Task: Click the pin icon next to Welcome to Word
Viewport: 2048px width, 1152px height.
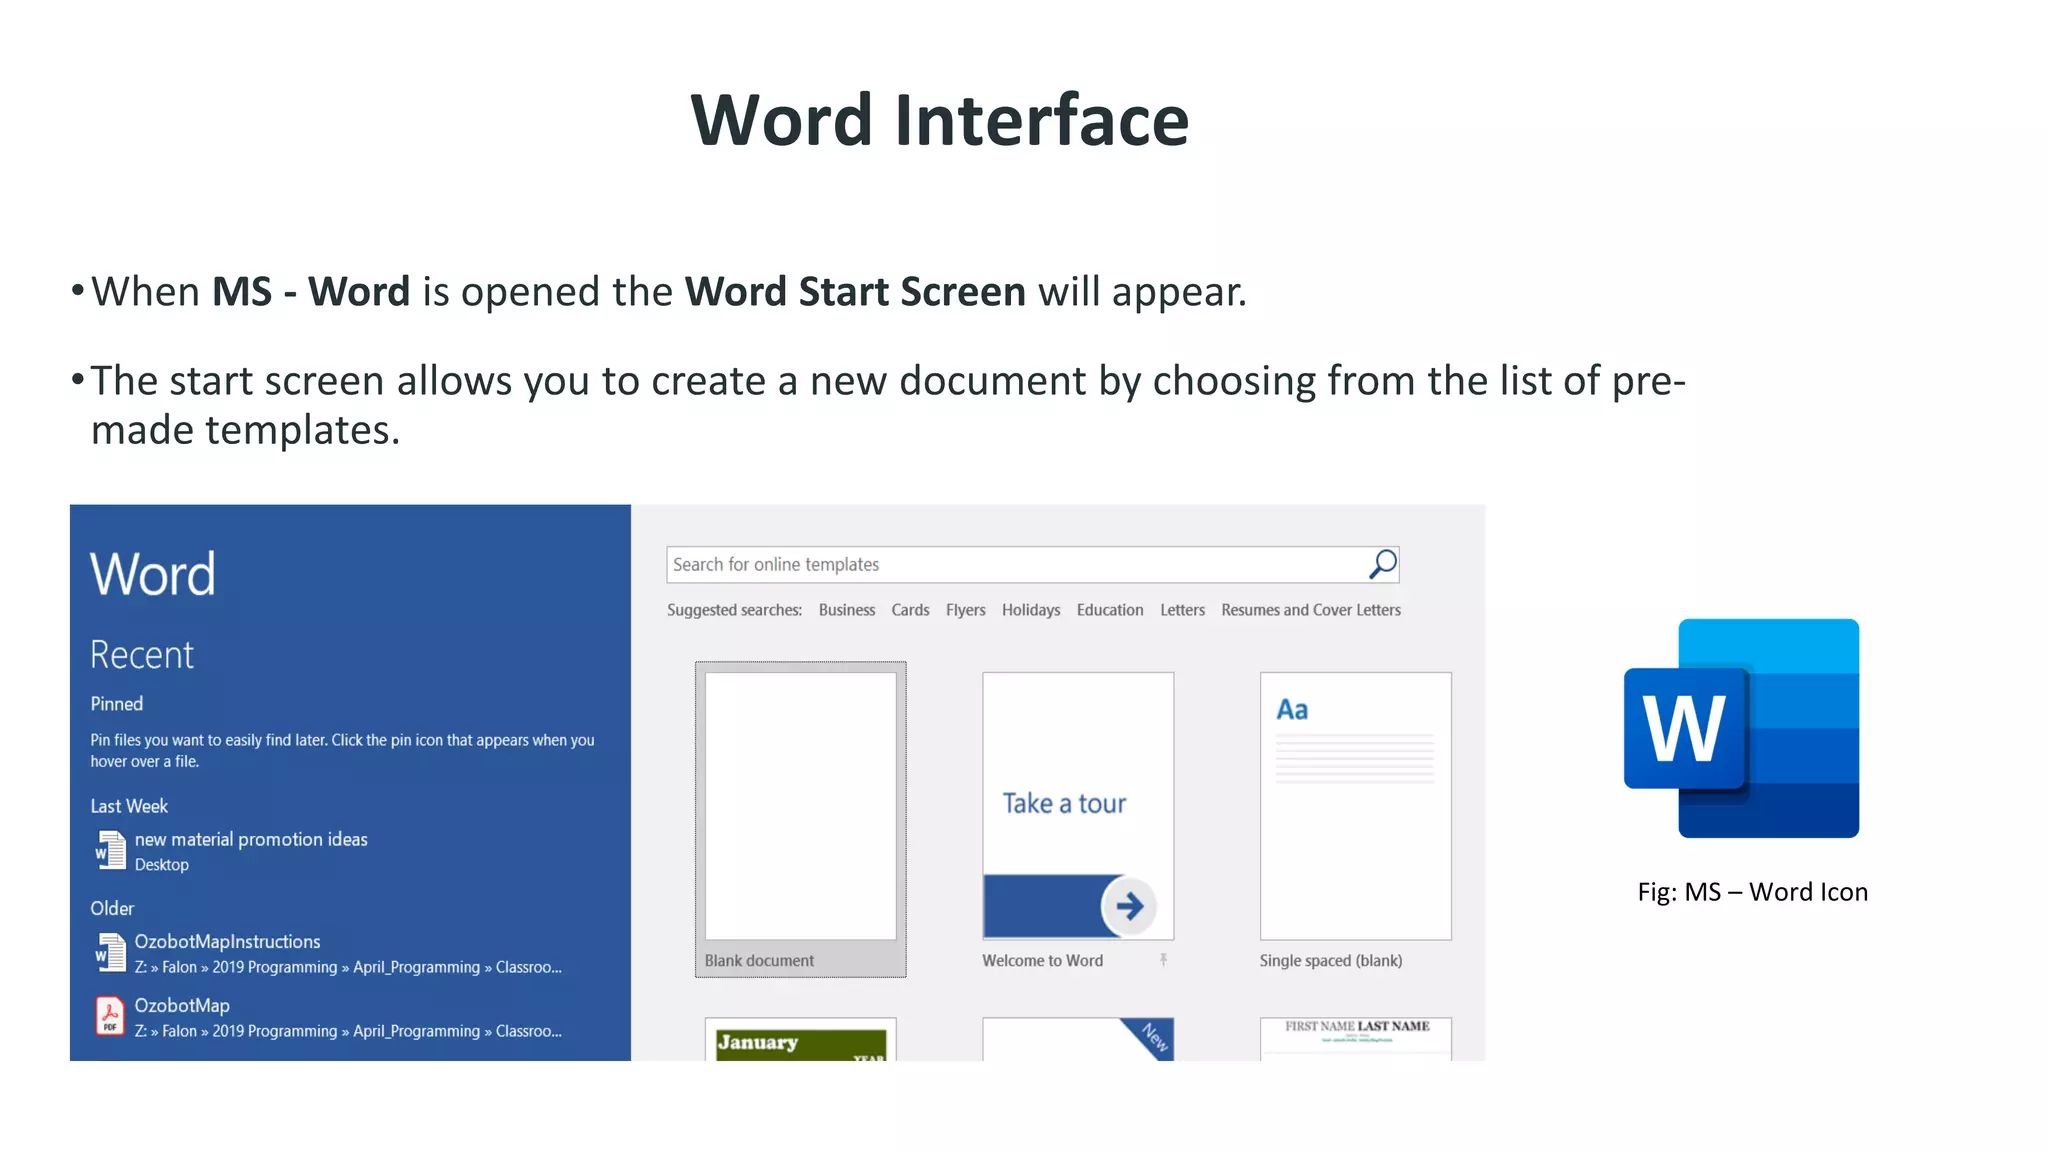Action: point(1163,960)
